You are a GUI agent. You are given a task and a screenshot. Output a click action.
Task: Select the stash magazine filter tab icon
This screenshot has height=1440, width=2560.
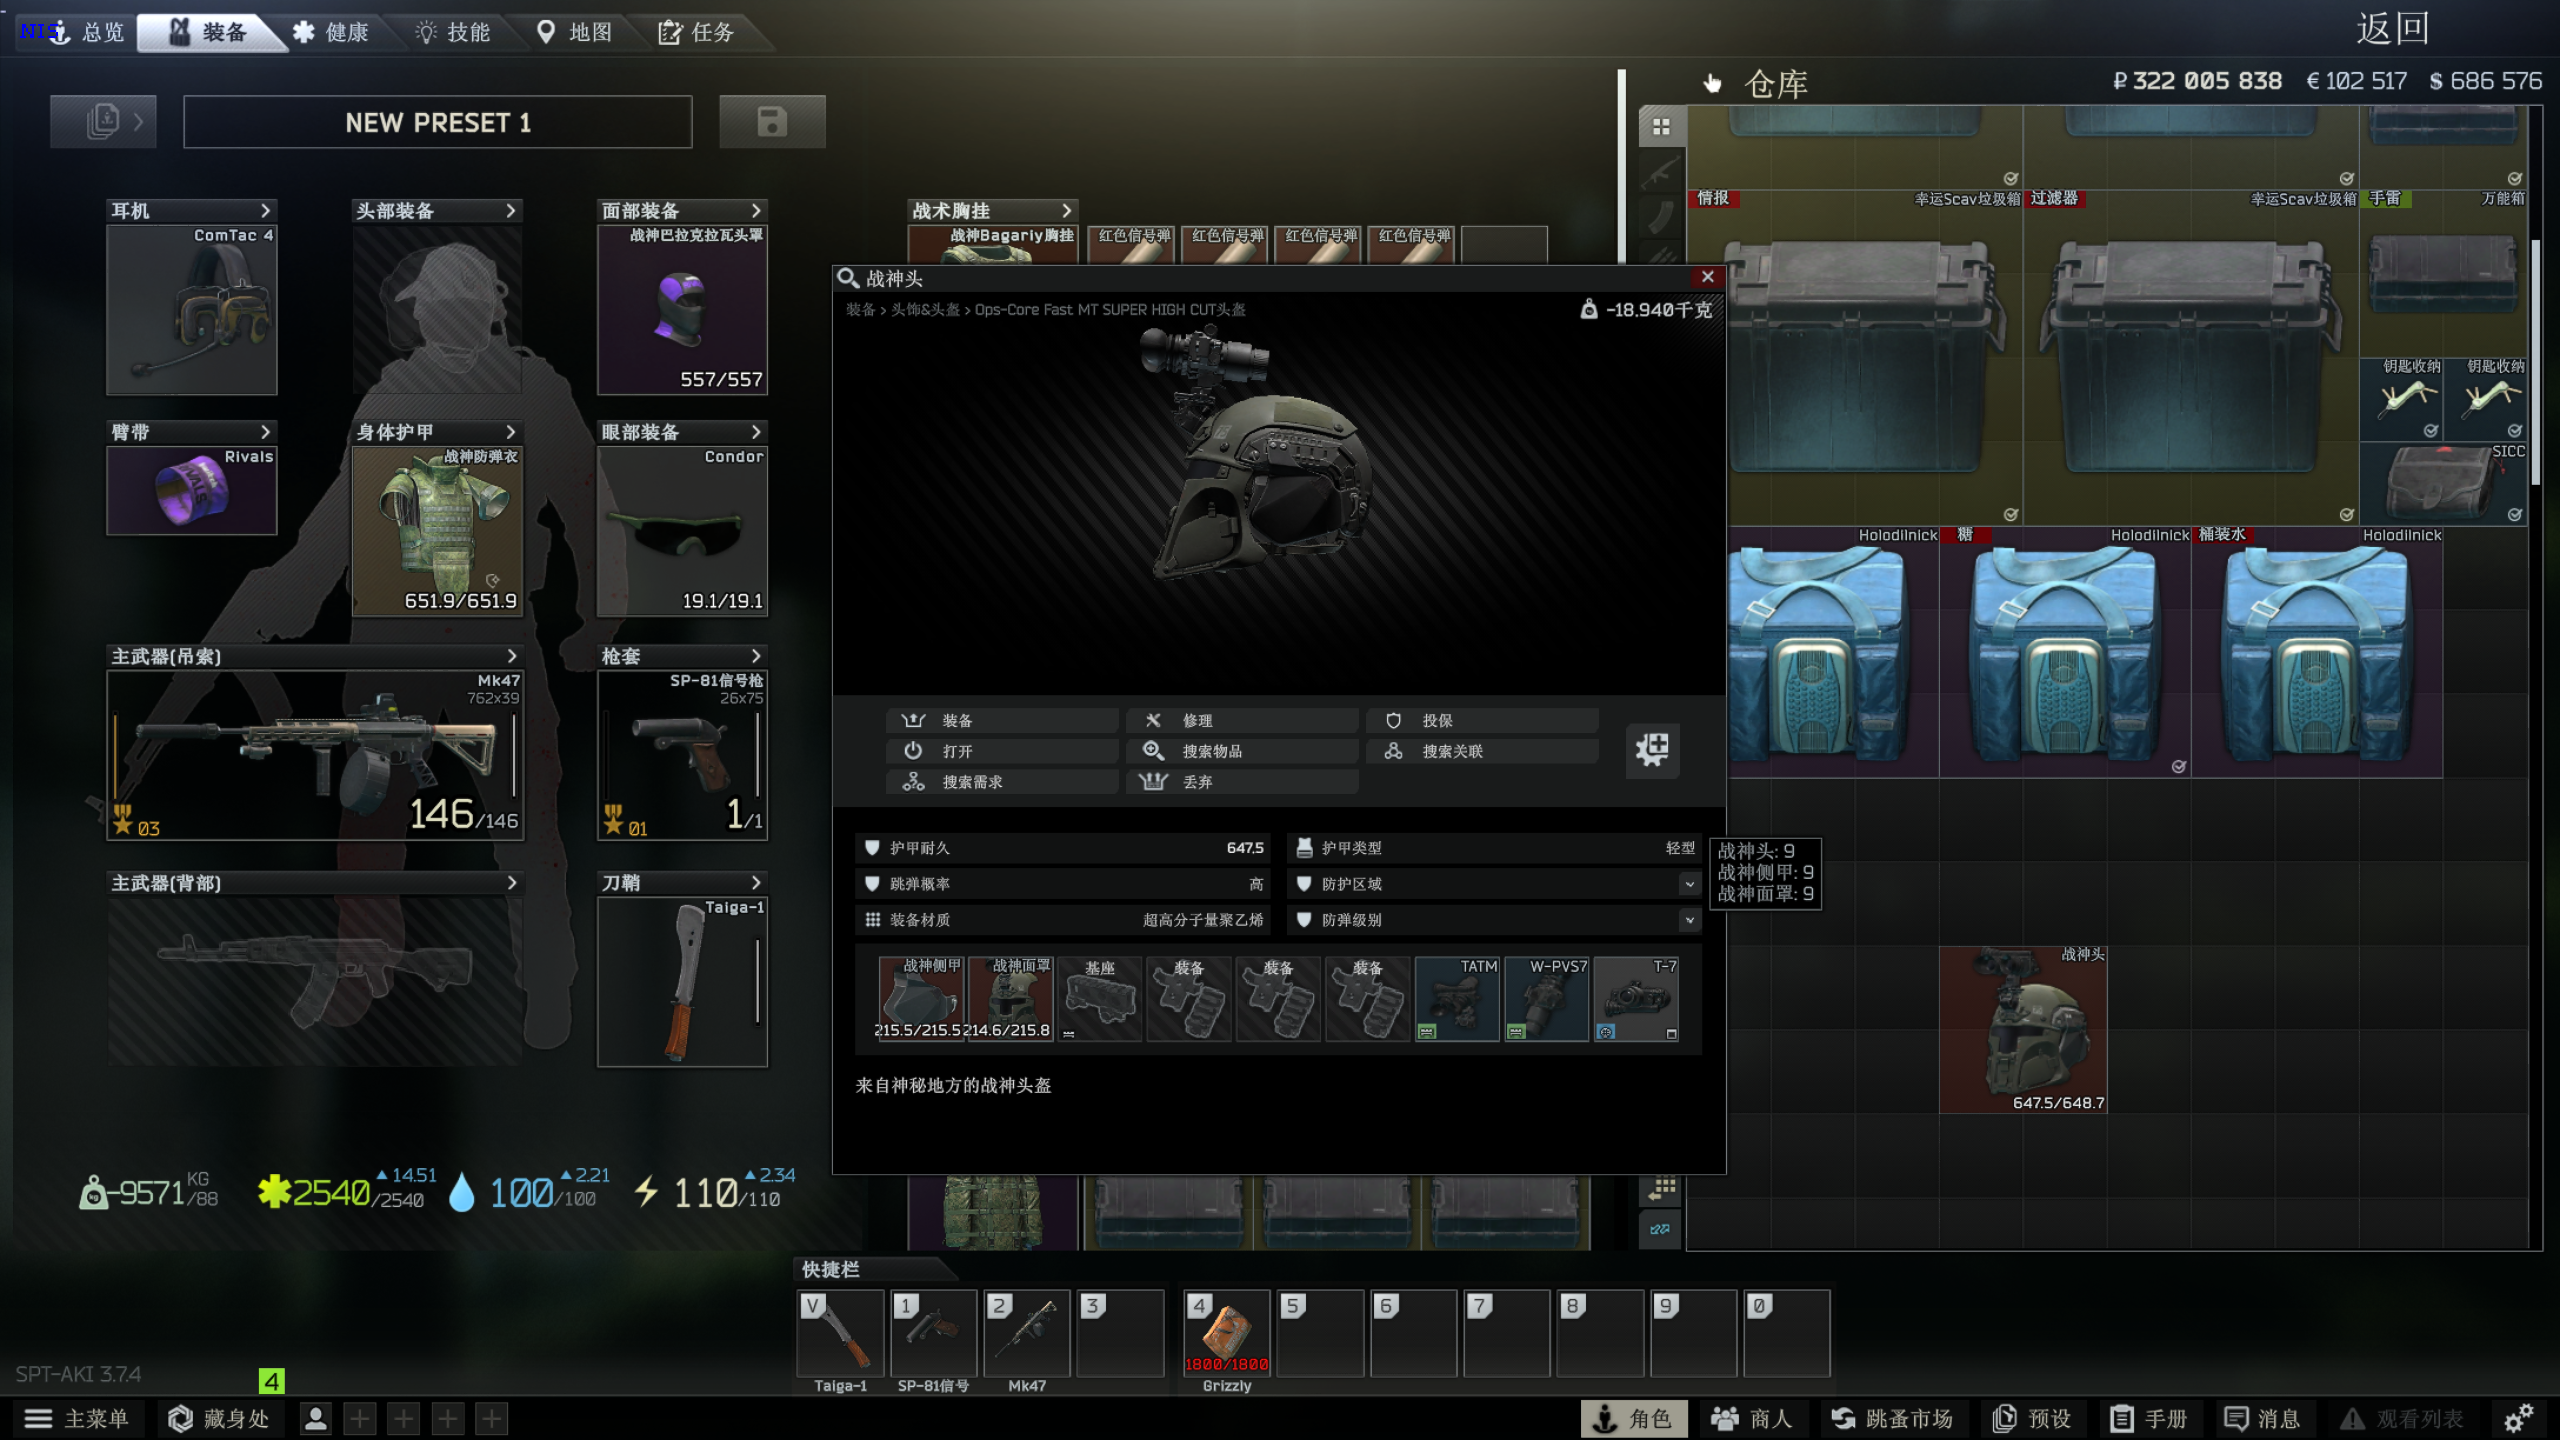coord(1661,216)
